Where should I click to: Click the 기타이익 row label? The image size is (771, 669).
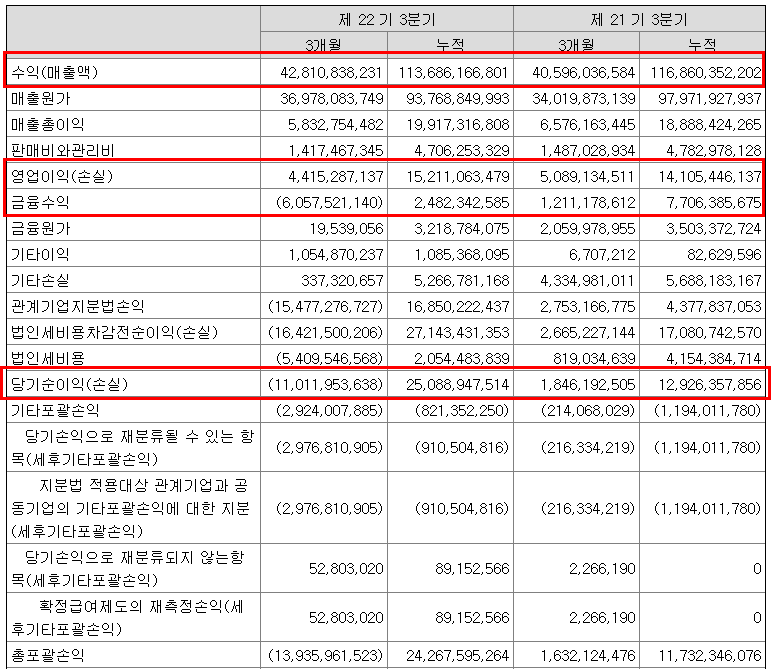(40, 255)
